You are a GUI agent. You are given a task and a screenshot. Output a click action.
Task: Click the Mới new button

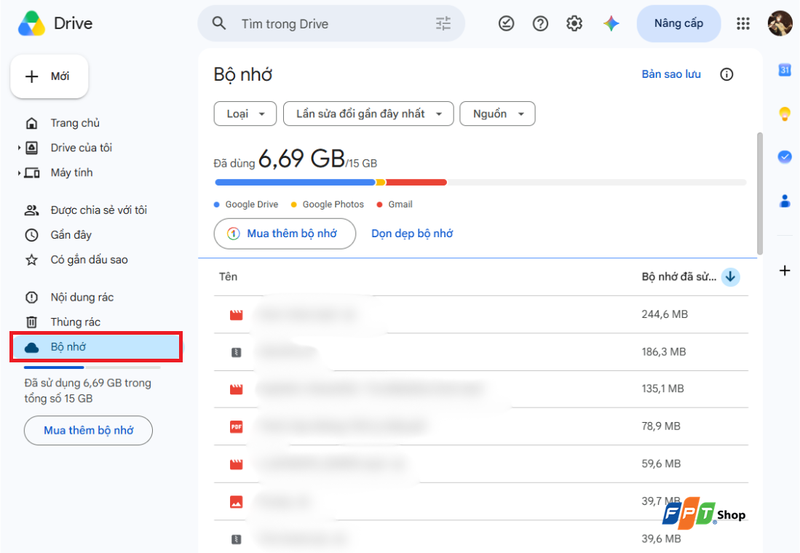click(x=49, y=77)
